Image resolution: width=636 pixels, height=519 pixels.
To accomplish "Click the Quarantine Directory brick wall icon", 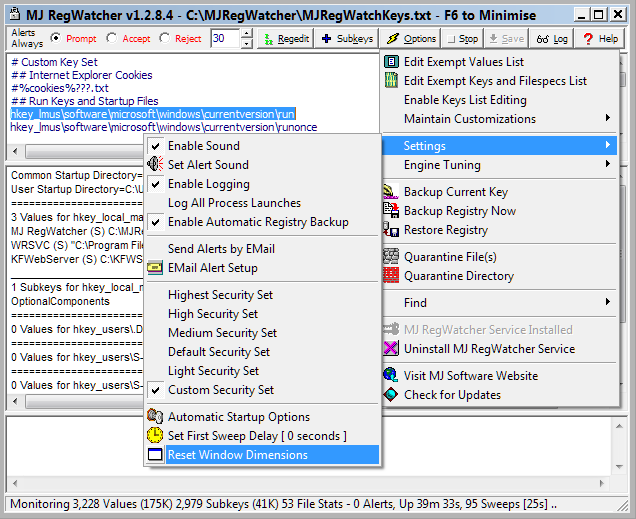I will tap(391, 276).
